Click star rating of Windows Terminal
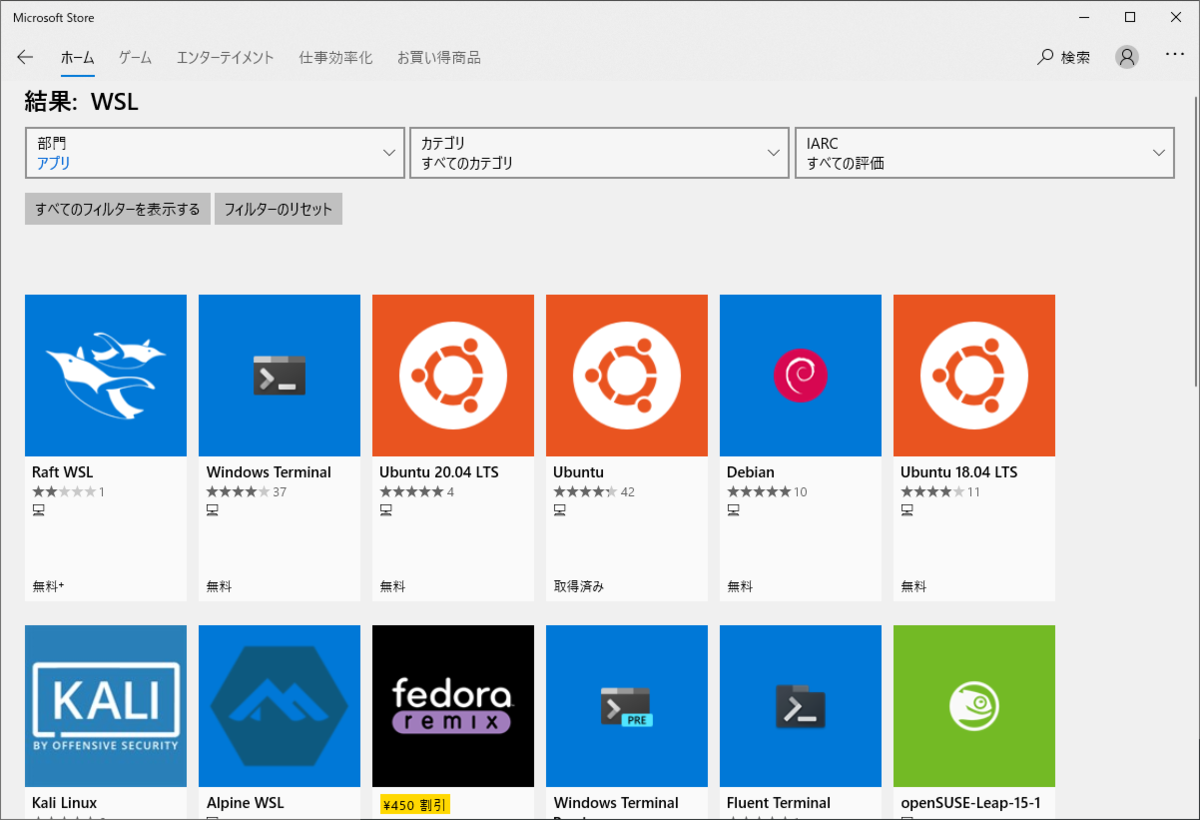 (x=238, y=492)
